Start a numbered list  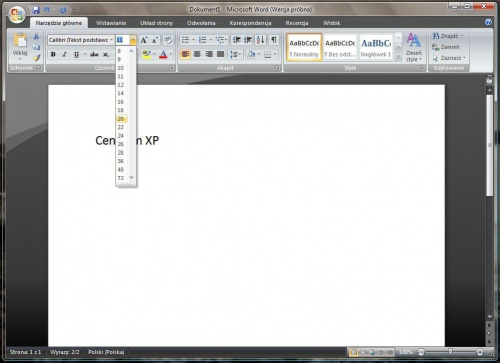pyautogui.click(x=202, y=40)
